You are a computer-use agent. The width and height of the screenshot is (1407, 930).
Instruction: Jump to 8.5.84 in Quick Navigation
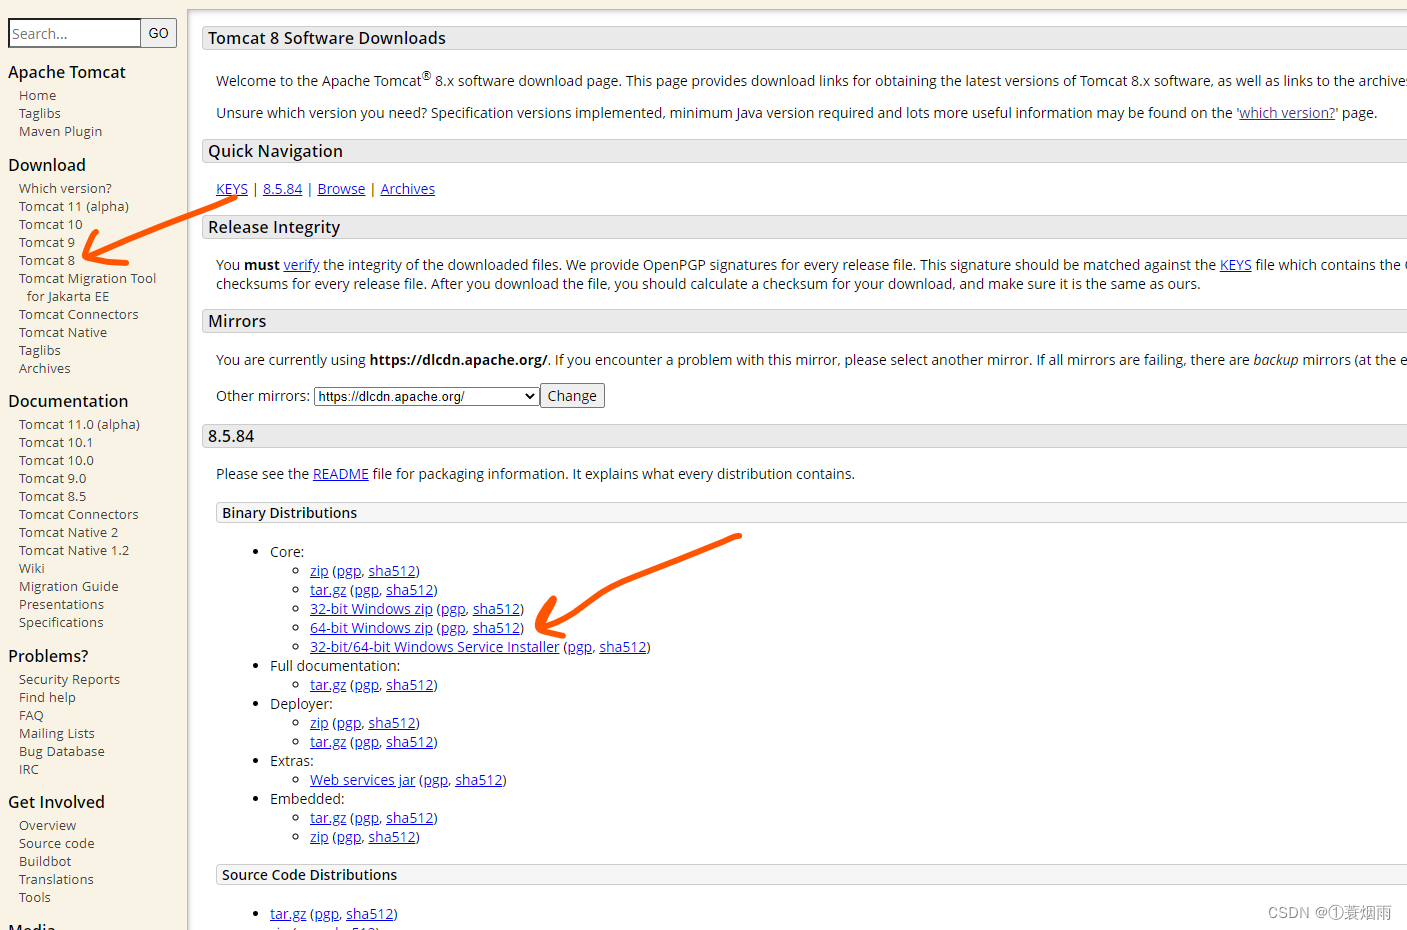282,189
